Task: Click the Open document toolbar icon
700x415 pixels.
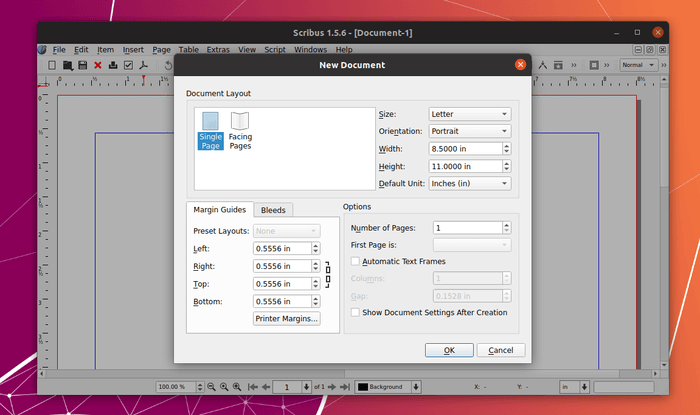Action: [x=67, y=65]
